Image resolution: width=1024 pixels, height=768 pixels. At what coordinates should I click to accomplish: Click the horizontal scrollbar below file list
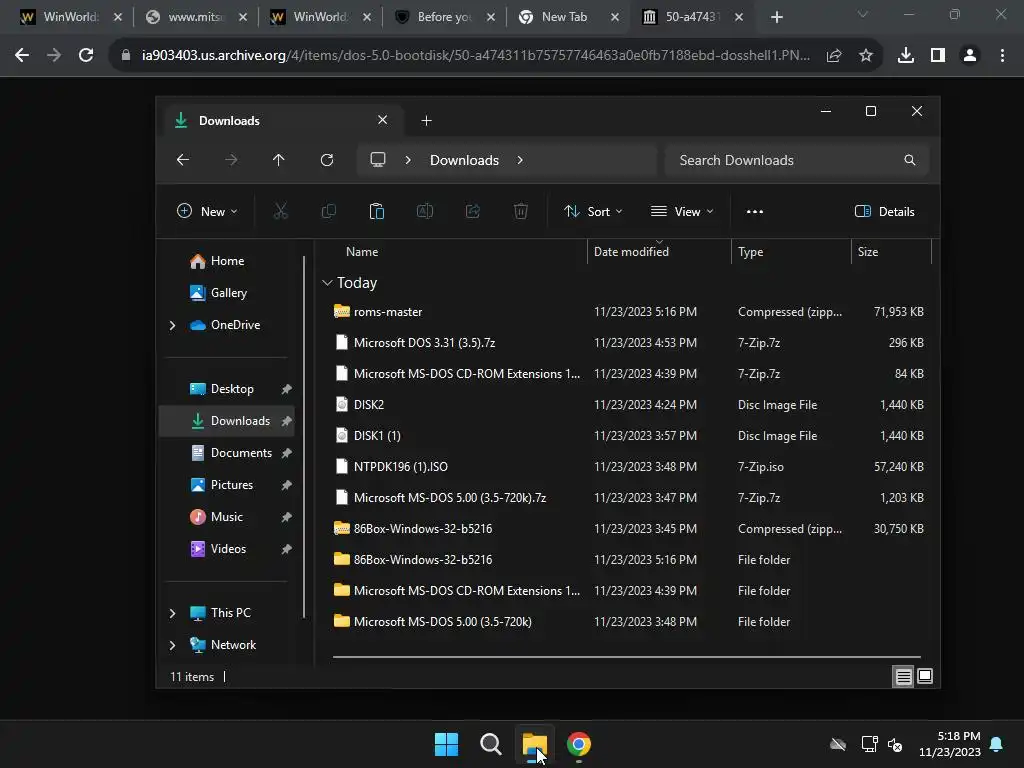point(626,656)
